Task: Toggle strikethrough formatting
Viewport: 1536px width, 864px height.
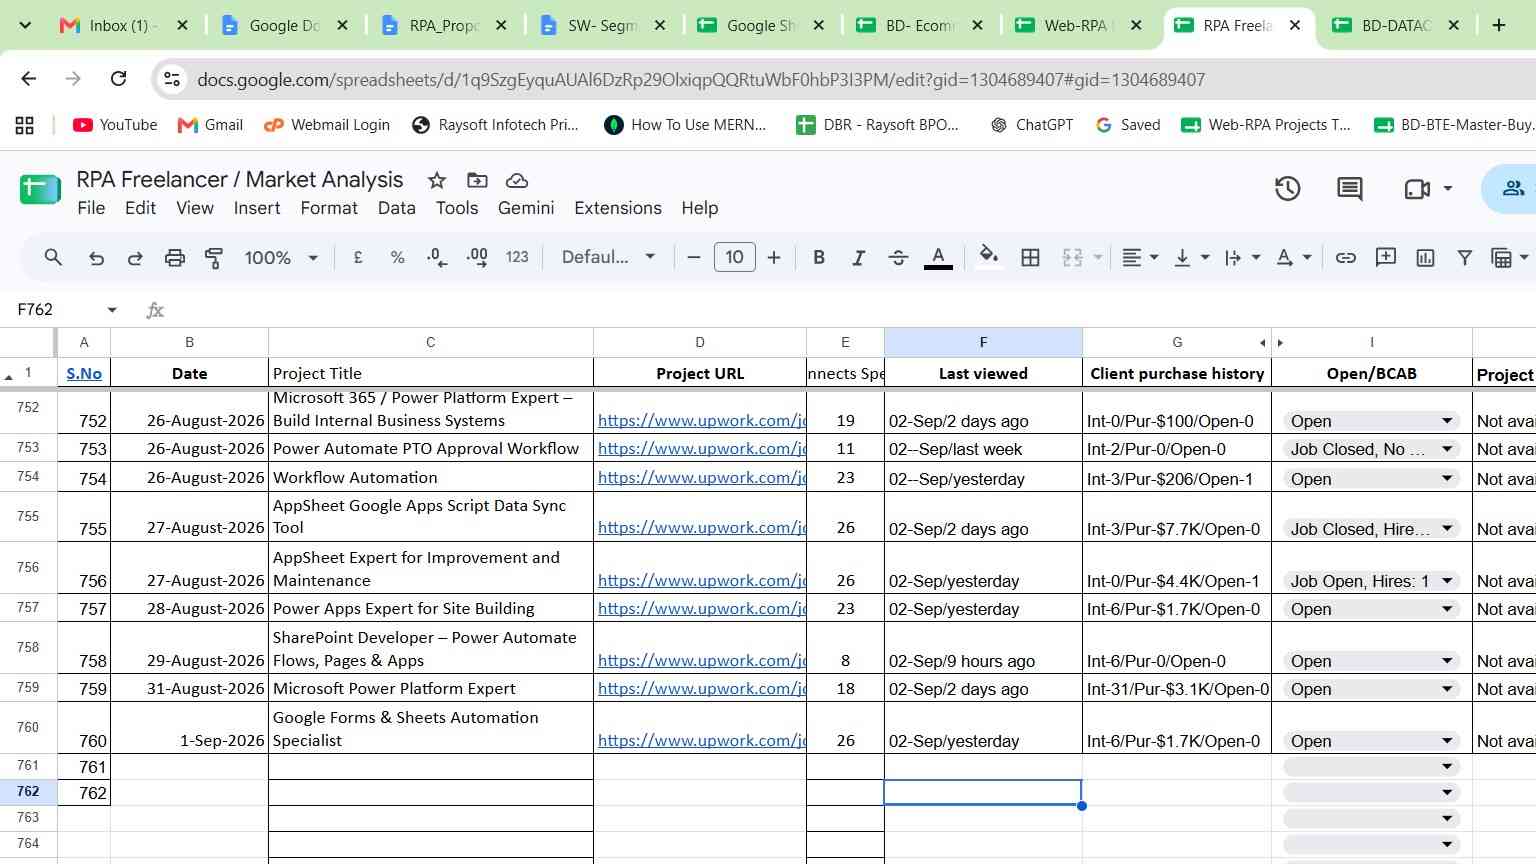Action: 898,258
